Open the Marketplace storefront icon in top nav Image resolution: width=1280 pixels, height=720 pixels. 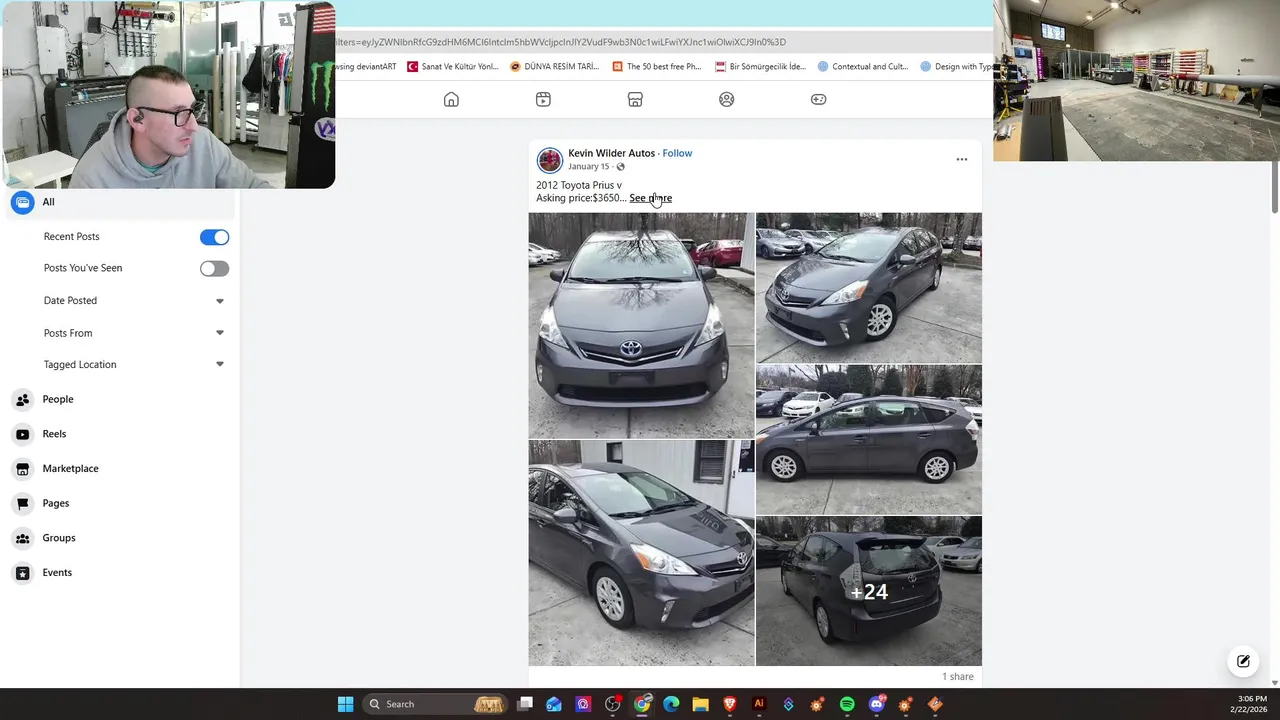635,99
